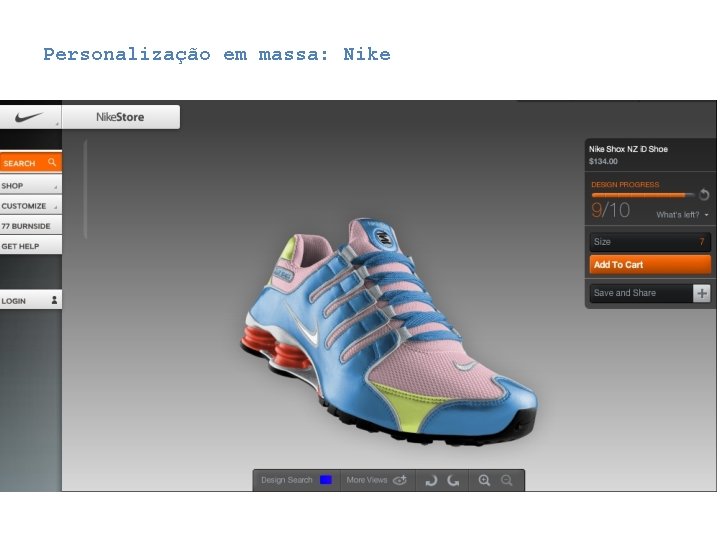Image resolution: width=720 pixels, height=540 pixels.
Task: Click the blue Design Search swatch
Action: 326,480
